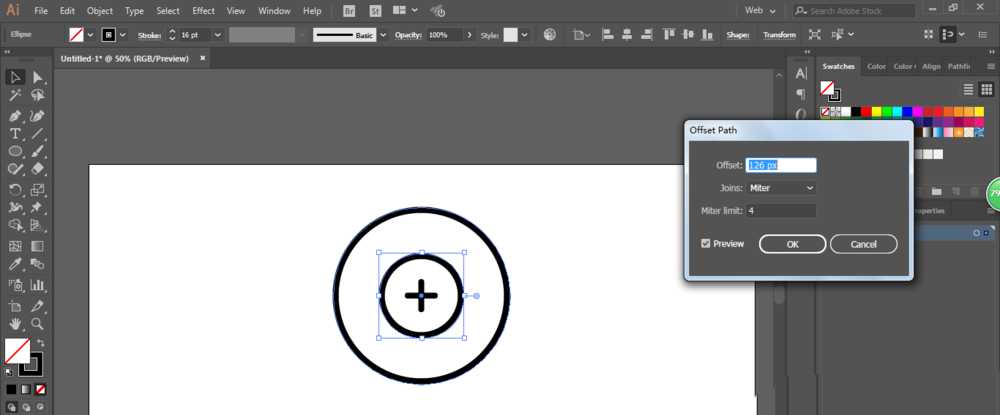Switch to the Color panel tab
Image resolution: width=1000 pixels, height=415 pixels.
tap(876, 66)
